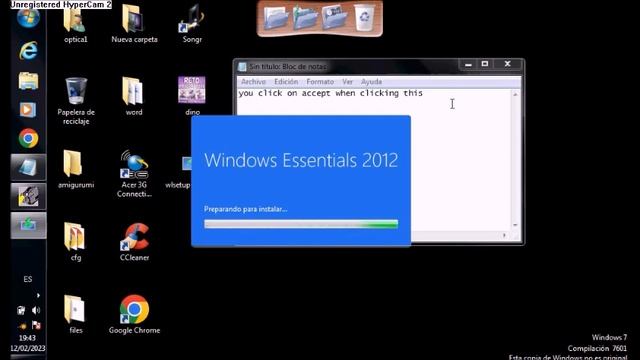Open Windows Explorer taskbar icon
This screenshot has height=360, width=640.
[28, 81]
